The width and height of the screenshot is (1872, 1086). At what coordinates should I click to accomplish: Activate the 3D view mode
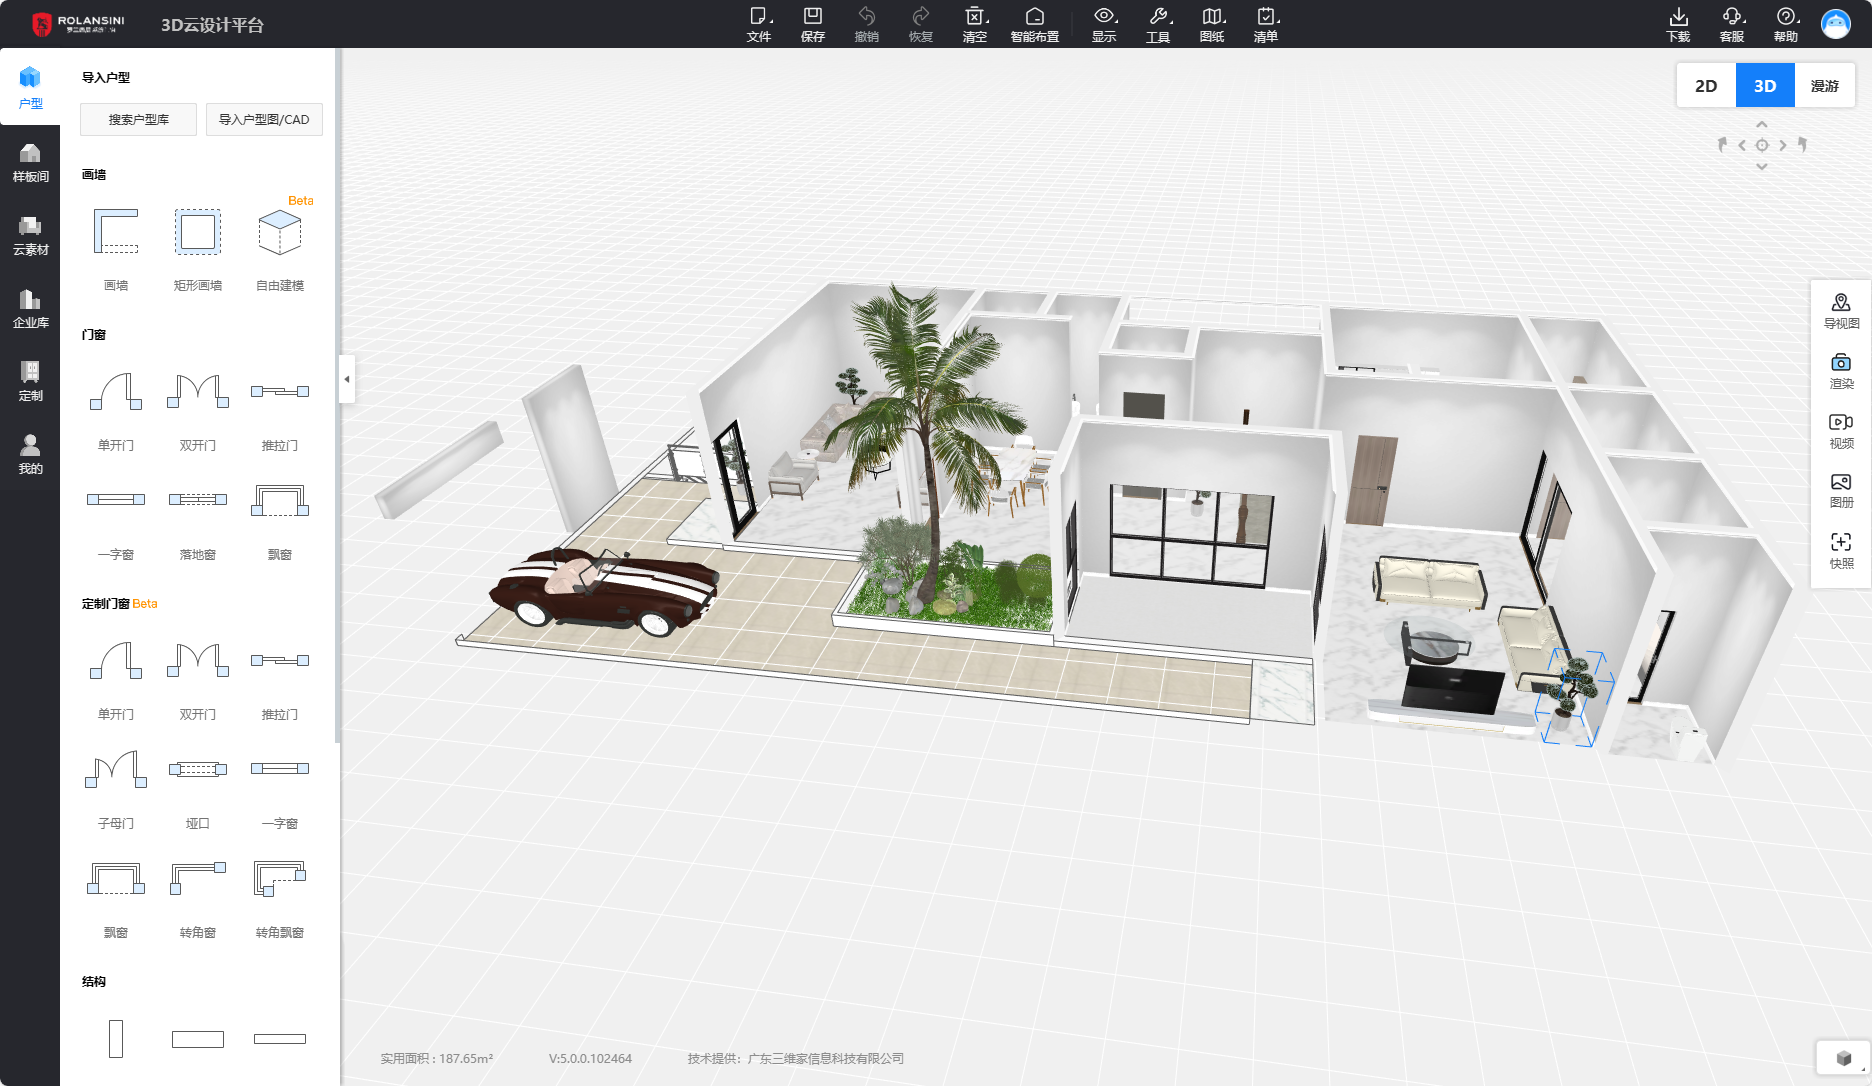(x=1765, y=86)
